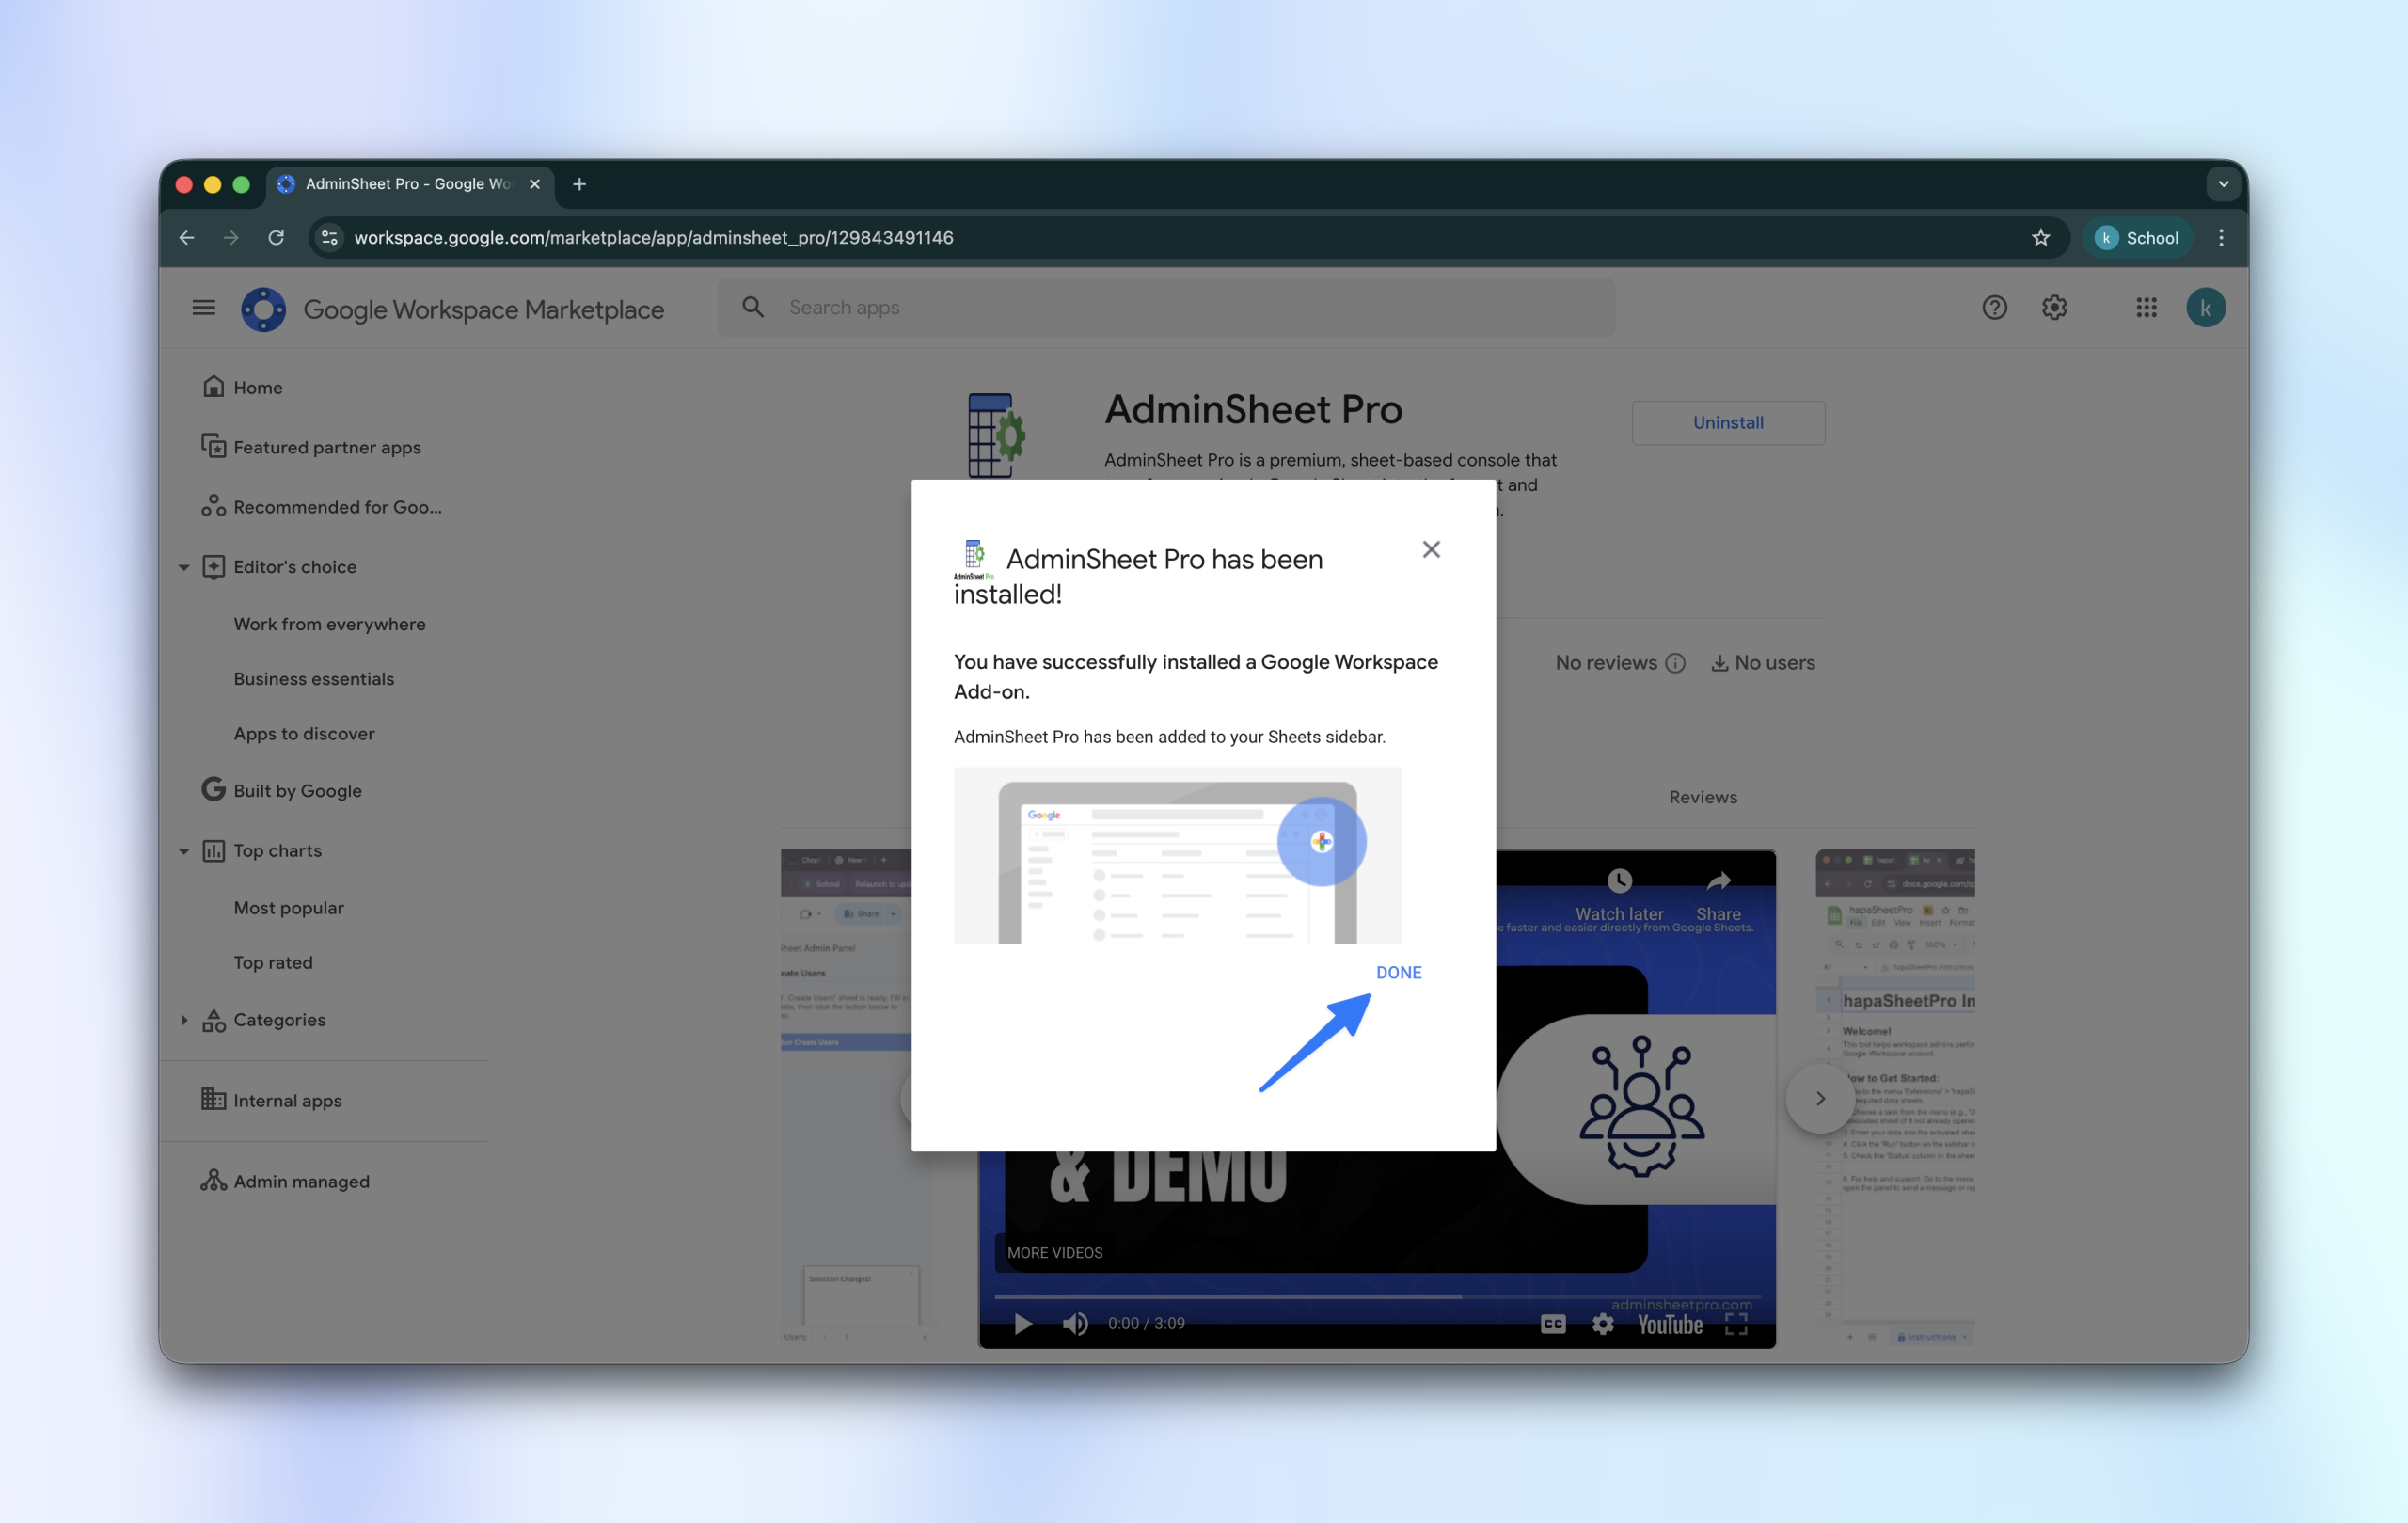2408x1523 pixels.
Task: Open Chrome's three-dot menu
Action: point(2221,238)
